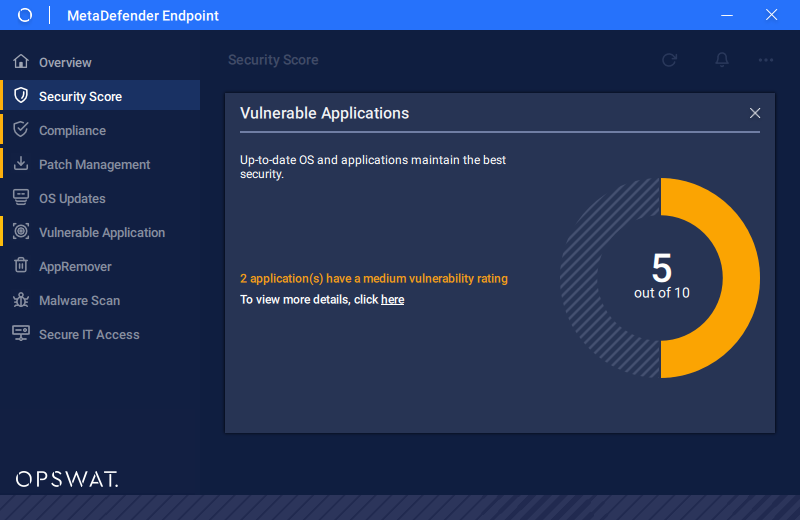Click the Malware Scan bug icon
This screenshot has height=520, width=800.
coord(21,300)
